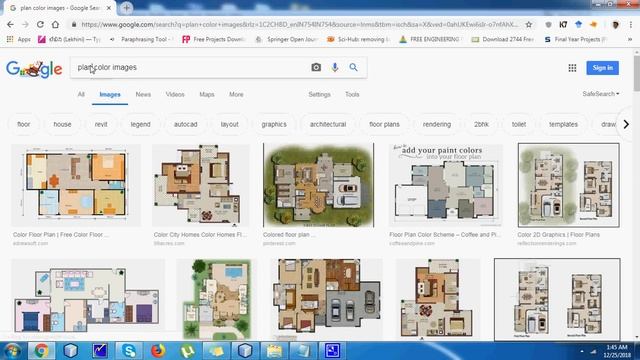Search by image using camera icon
Viewport: 640px width, 360px height.
[316, 67]
